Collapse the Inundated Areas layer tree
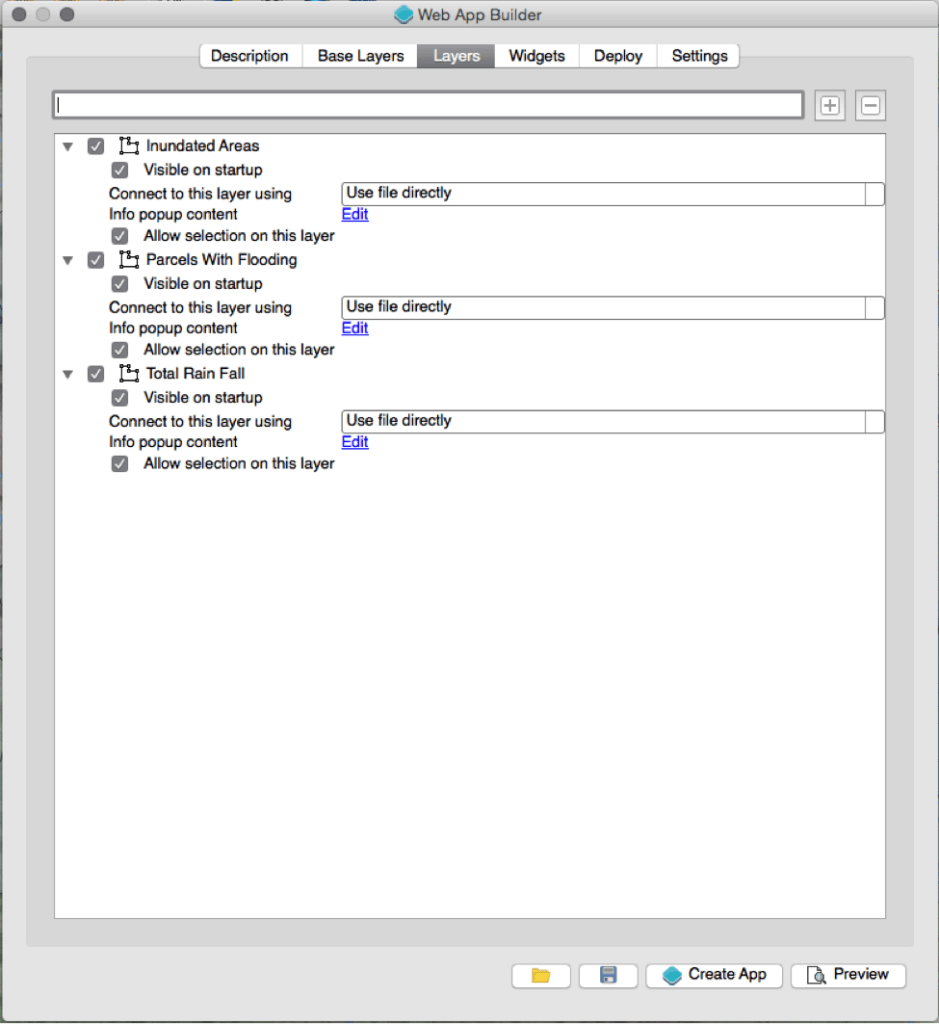This screenshot has width=939, height=1024. pos(68,146)
